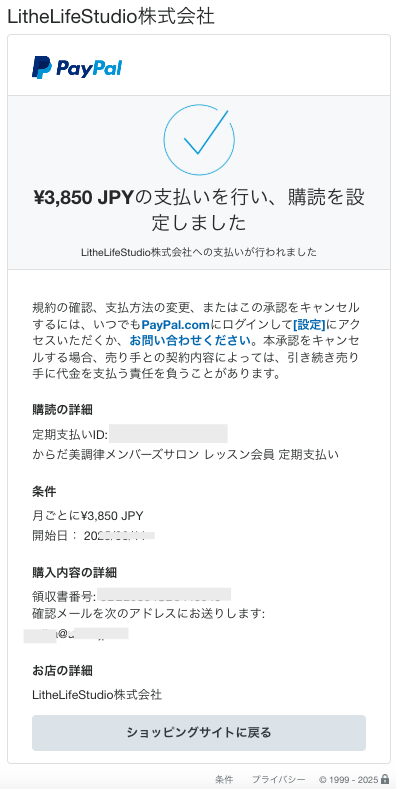Viewport: 396px width, 789px height.
Task: Open the プライバシー privacy link in the footer
Action: coord(278,779)
